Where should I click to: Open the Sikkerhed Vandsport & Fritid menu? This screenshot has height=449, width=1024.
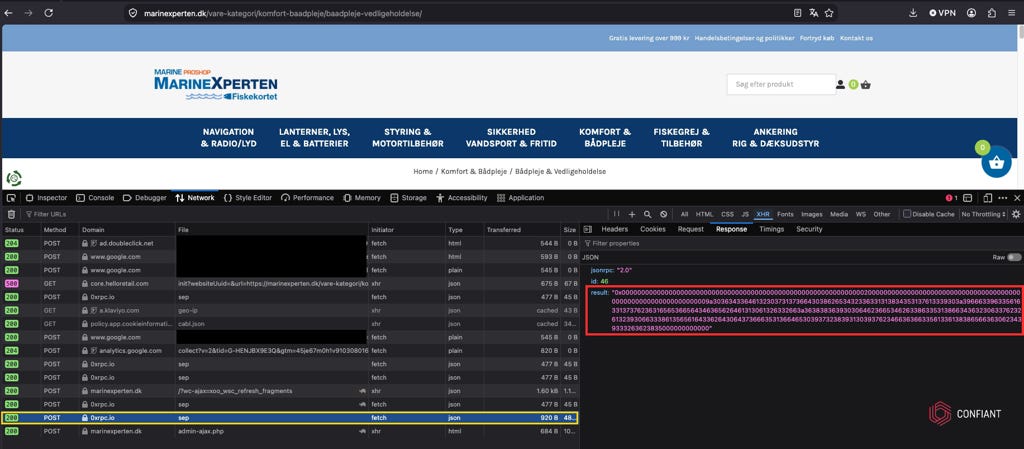click(x=511, y=138)
